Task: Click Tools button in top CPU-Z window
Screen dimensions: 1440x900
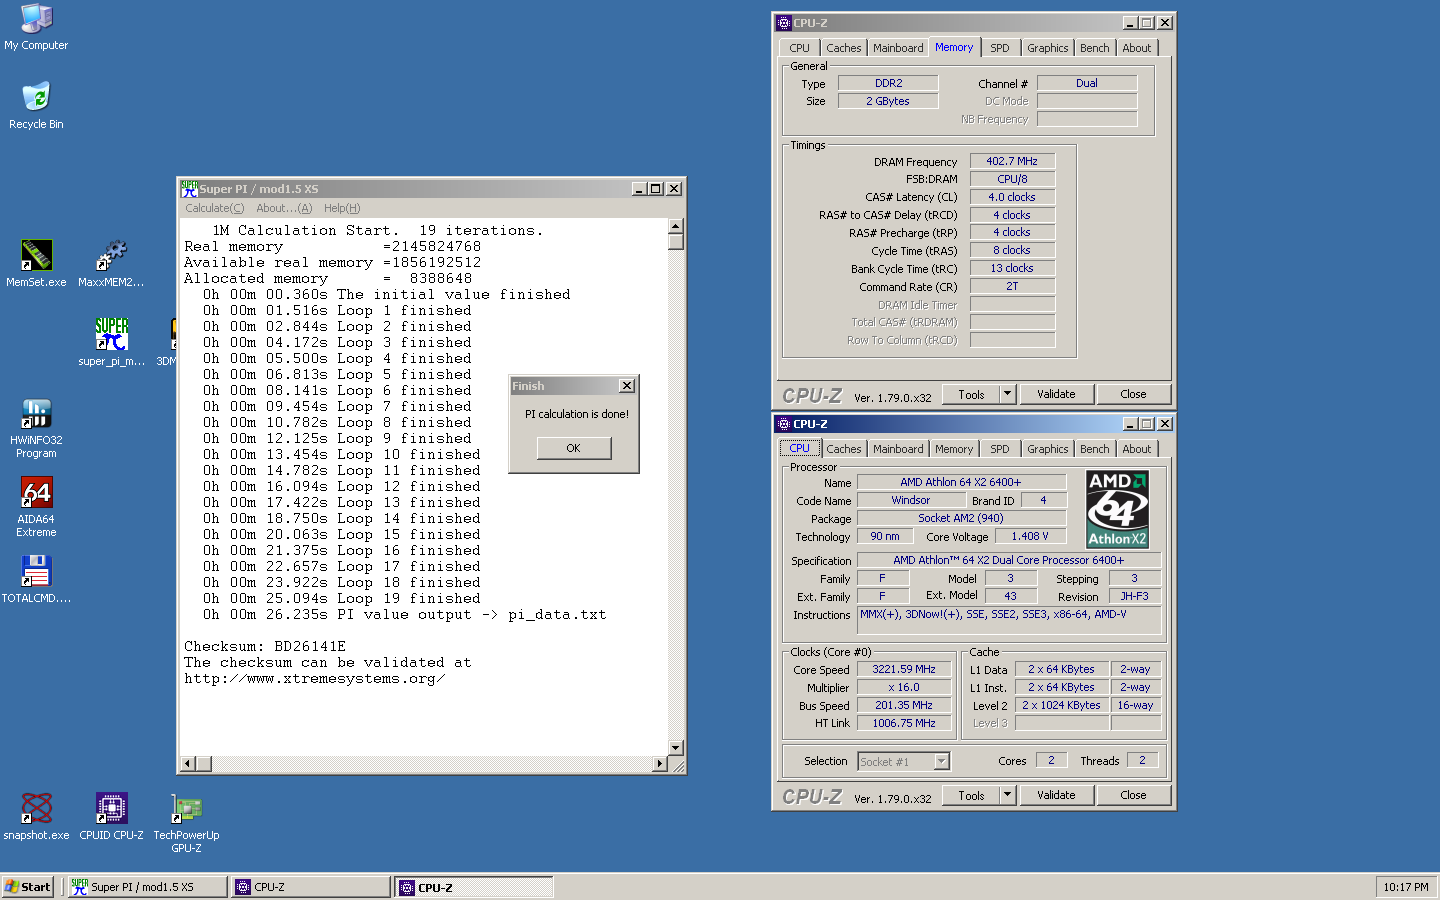Action: click(x=971, y=395)
